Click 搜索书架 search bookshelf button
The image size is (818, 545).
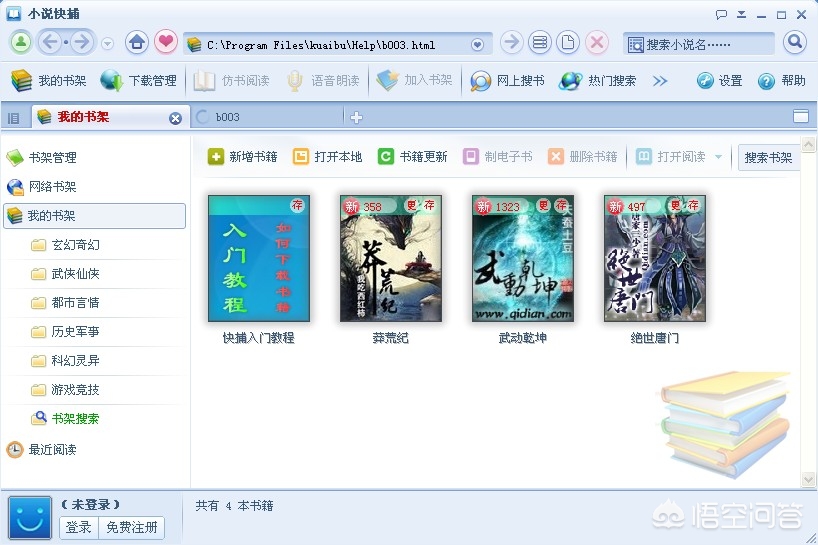tap(768, 157)
